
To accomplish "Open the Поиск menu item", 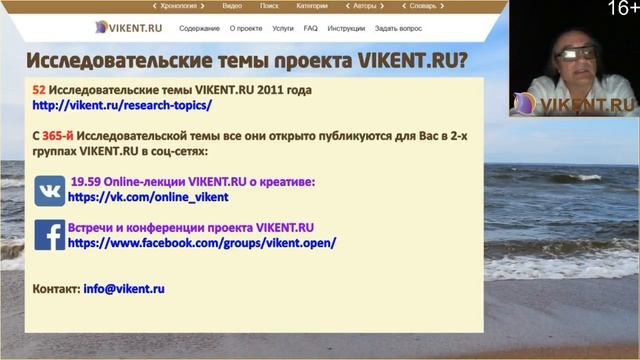I will 269,6.
